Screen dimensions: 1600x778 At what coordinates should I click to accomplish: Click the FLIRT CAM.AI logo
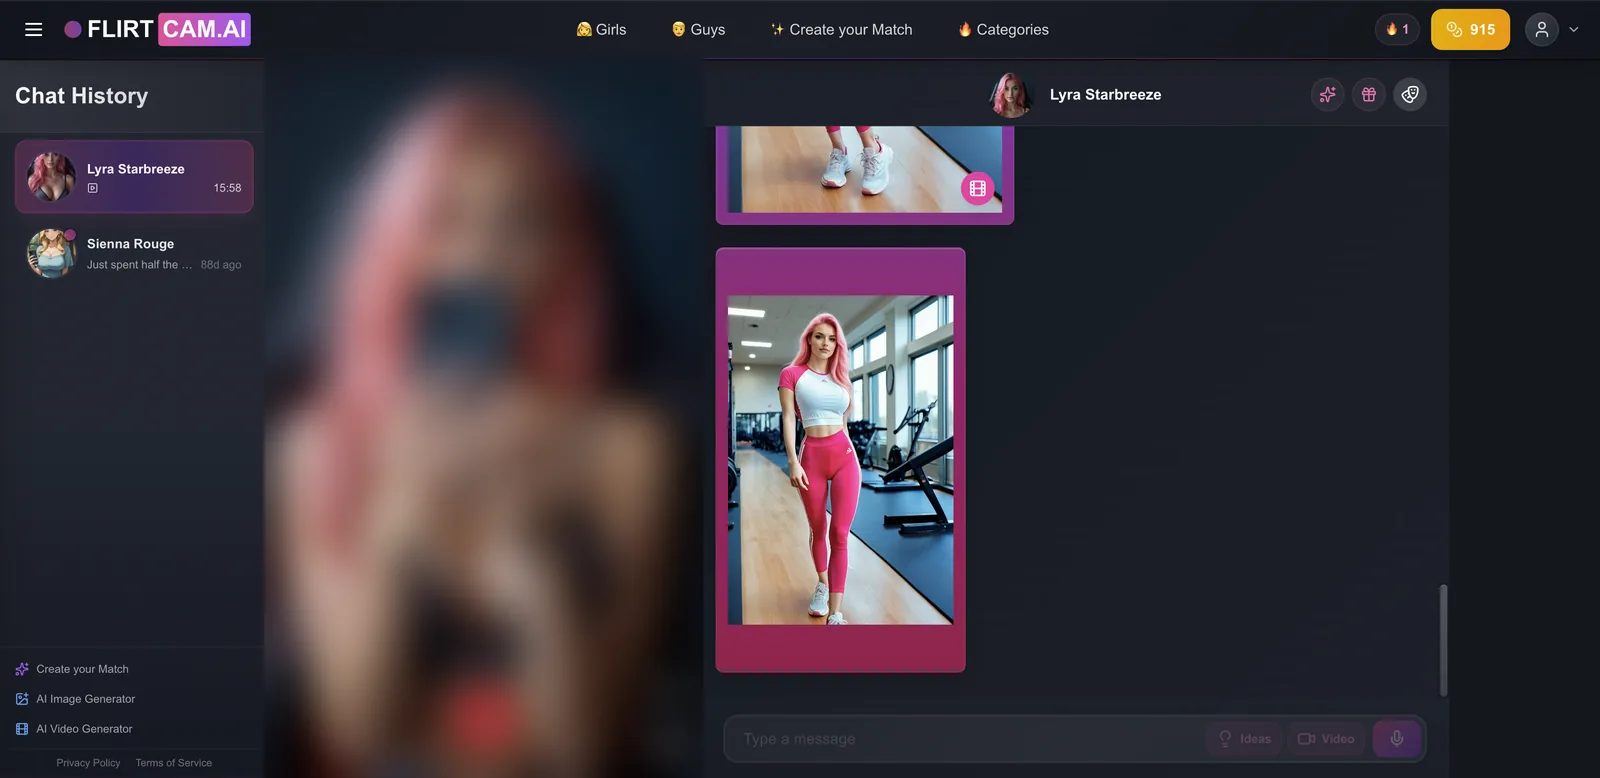[x=157, y=29]
